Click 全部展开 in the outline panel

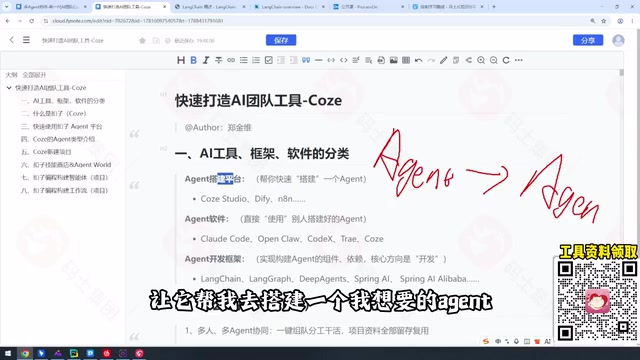coord(34,75)
